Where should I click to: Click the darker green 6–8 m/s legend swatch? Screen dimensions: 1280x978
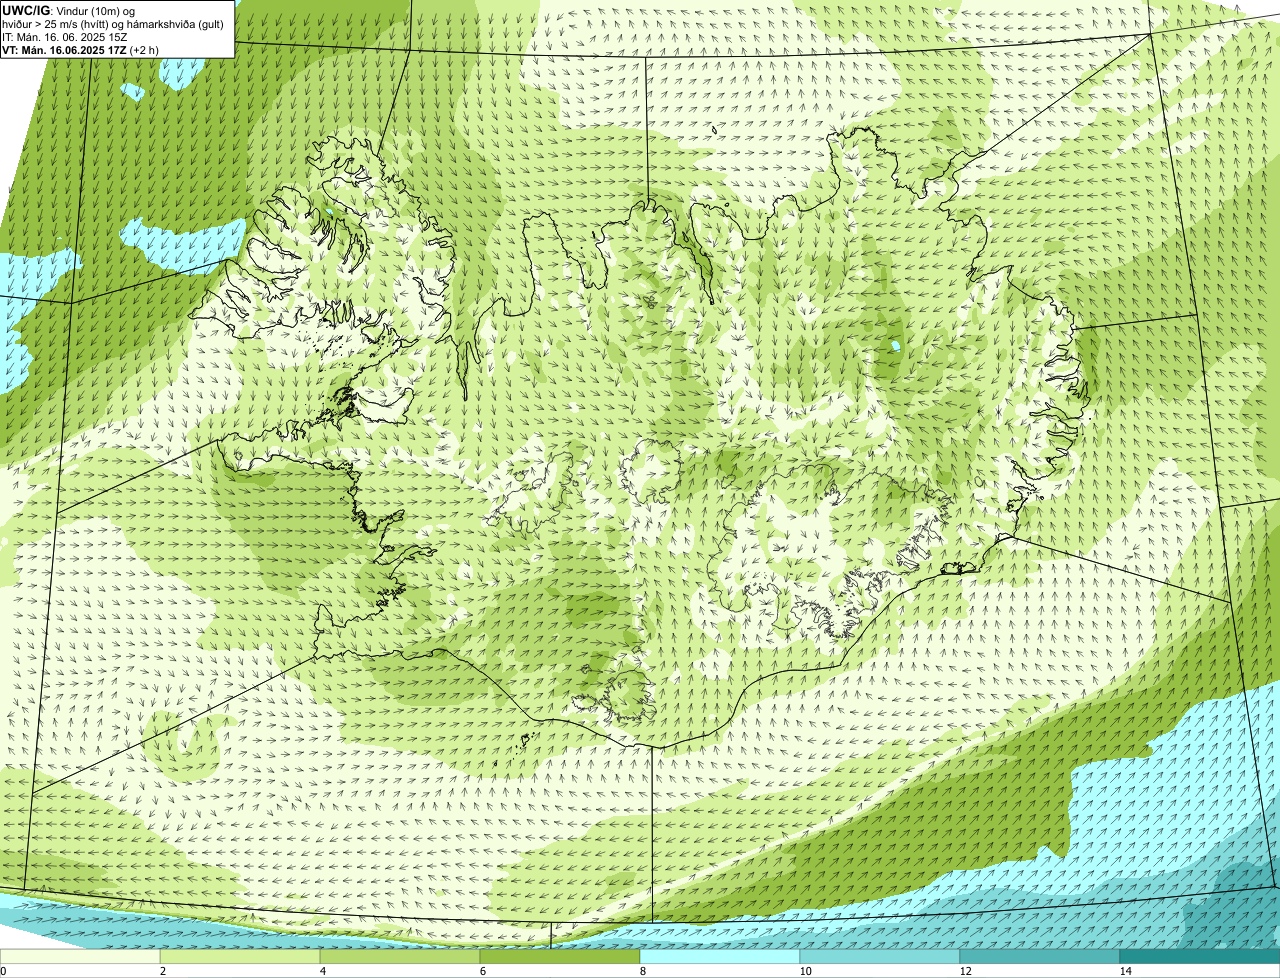[560, 956]
